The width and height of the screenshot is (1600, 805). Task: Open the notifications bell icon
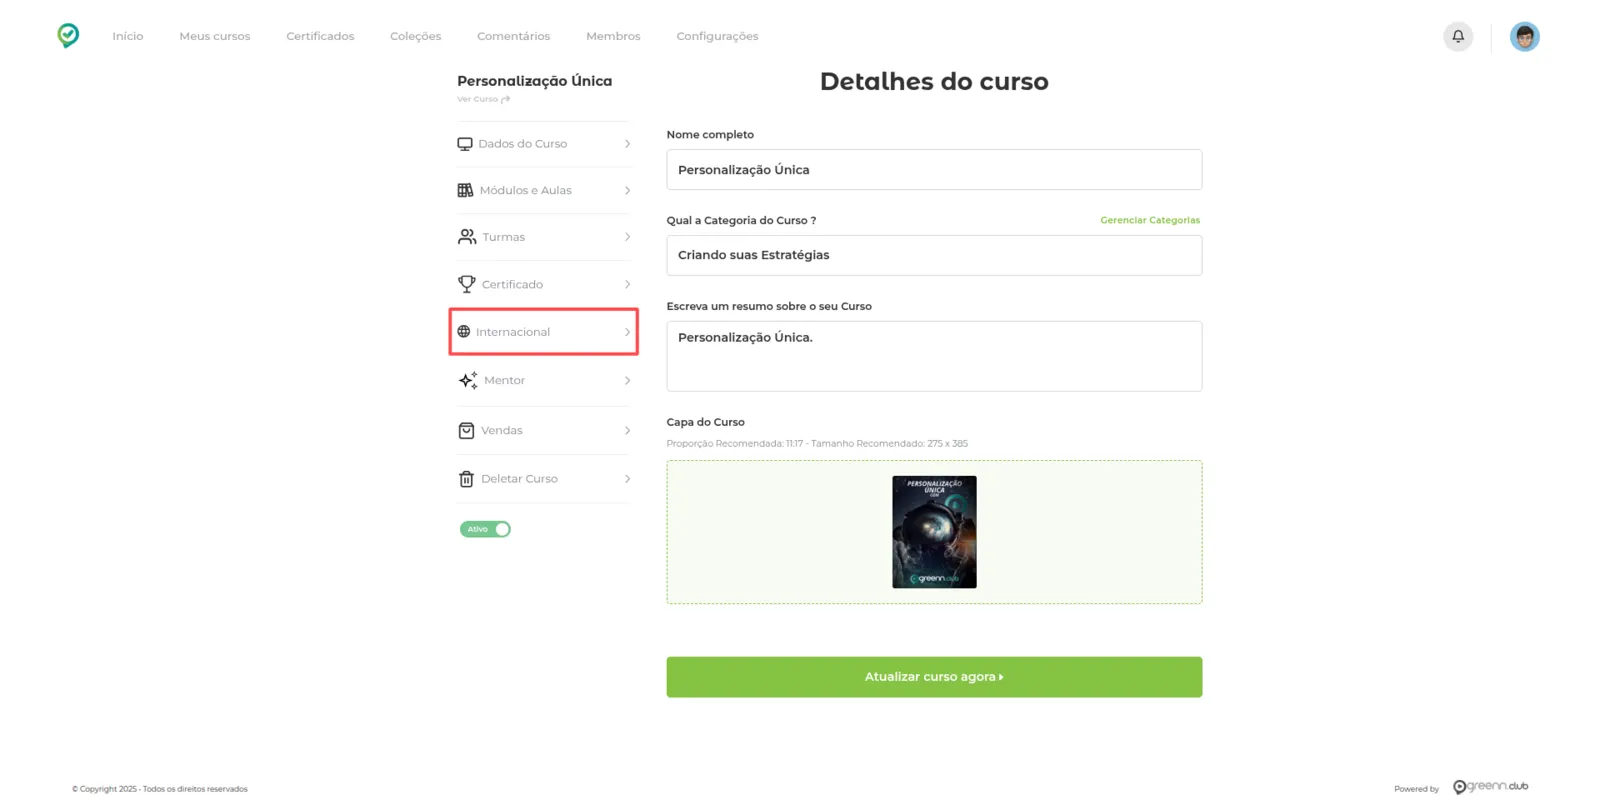[x=1458, y=36]
